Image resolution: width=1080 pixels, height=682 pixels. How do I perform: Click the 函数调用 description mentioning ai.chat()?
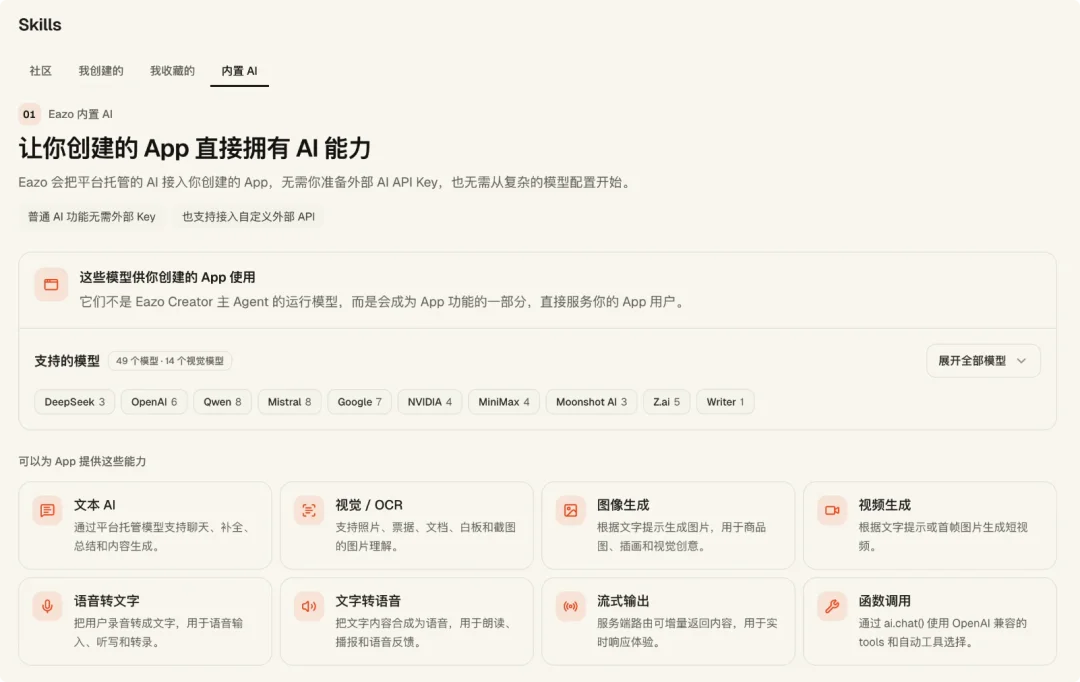tap(943, 632)
